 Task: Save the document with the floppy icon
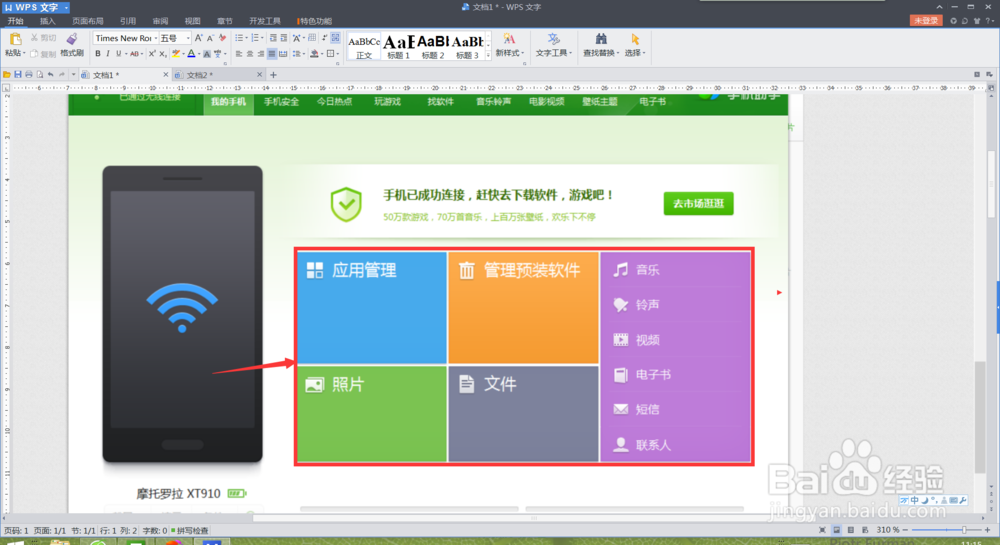pyautogui.click(x=18, y=75)
